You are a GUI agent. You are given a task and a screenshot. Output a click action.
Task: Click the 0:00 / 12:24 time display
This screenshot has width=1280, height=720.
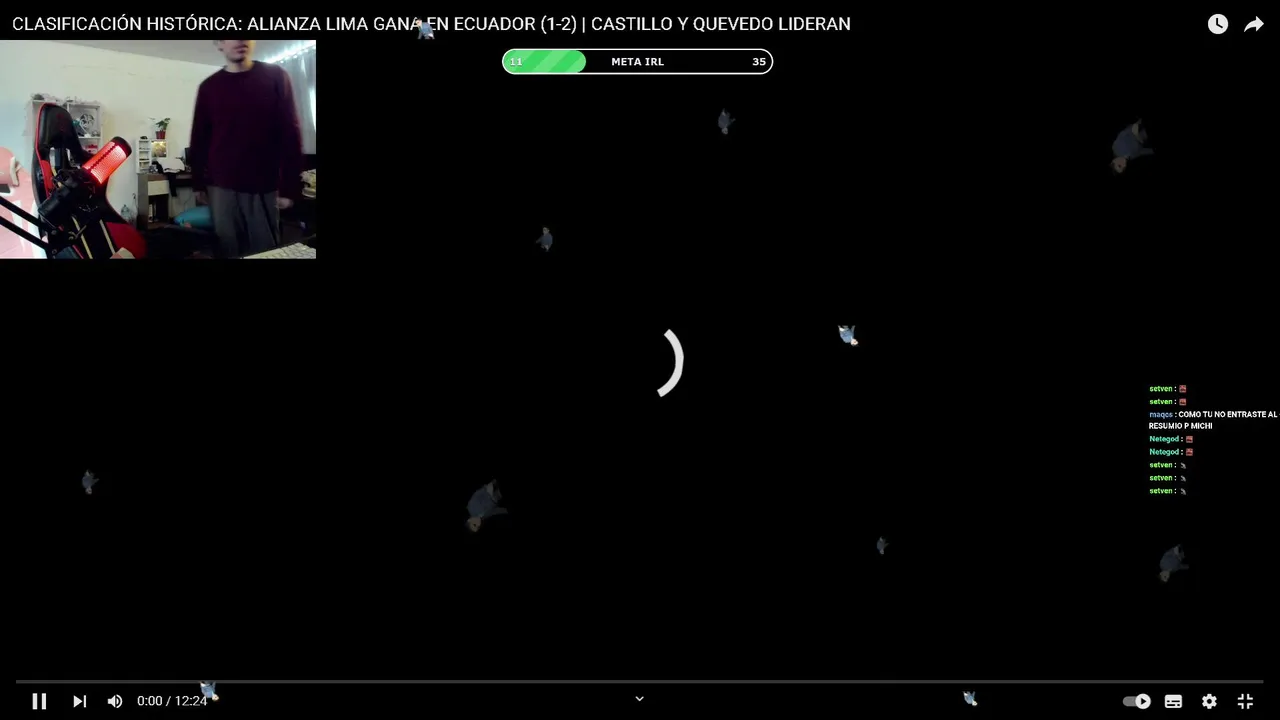[x=172, y=701]
